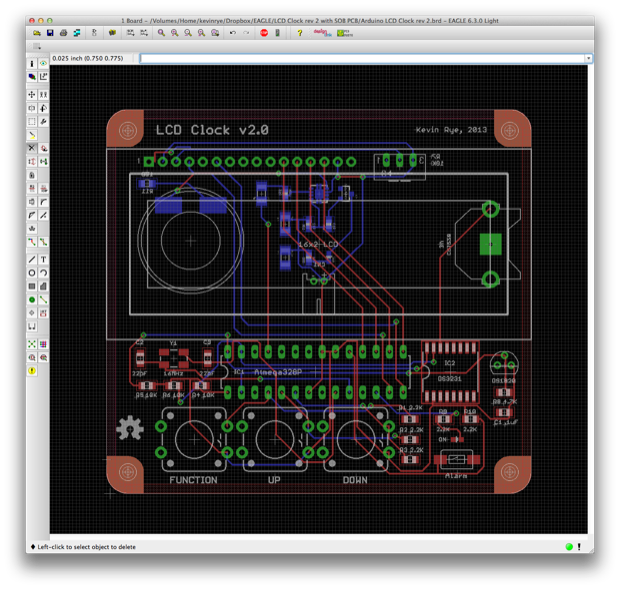Open a file with the Open toolbar icon
620x589 pixels.
click(37, 33)
